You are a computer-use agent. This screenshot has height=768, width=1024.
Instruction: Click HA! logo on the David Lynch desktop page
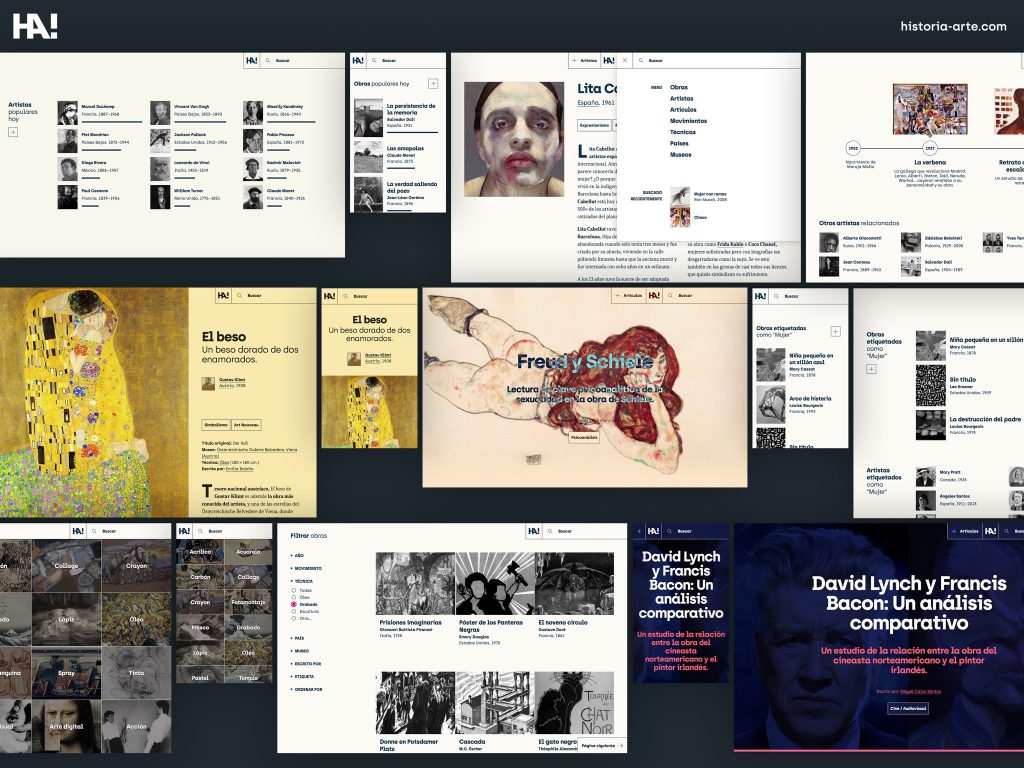tap(991, 531)
